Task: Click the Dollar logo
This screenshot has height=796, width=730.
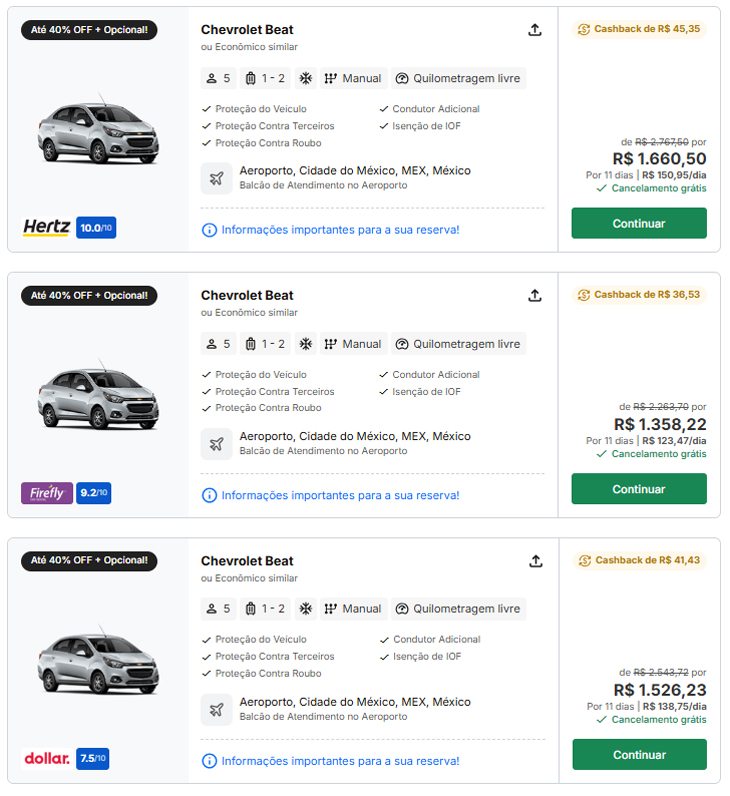Action: pyautogui.click(x=47, y=758)
